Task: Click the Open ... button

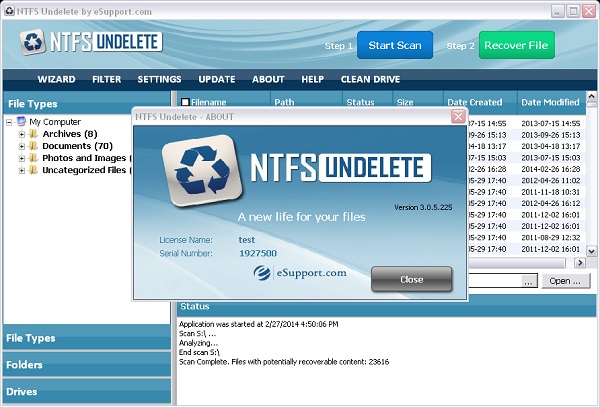Action: [565, 281]
